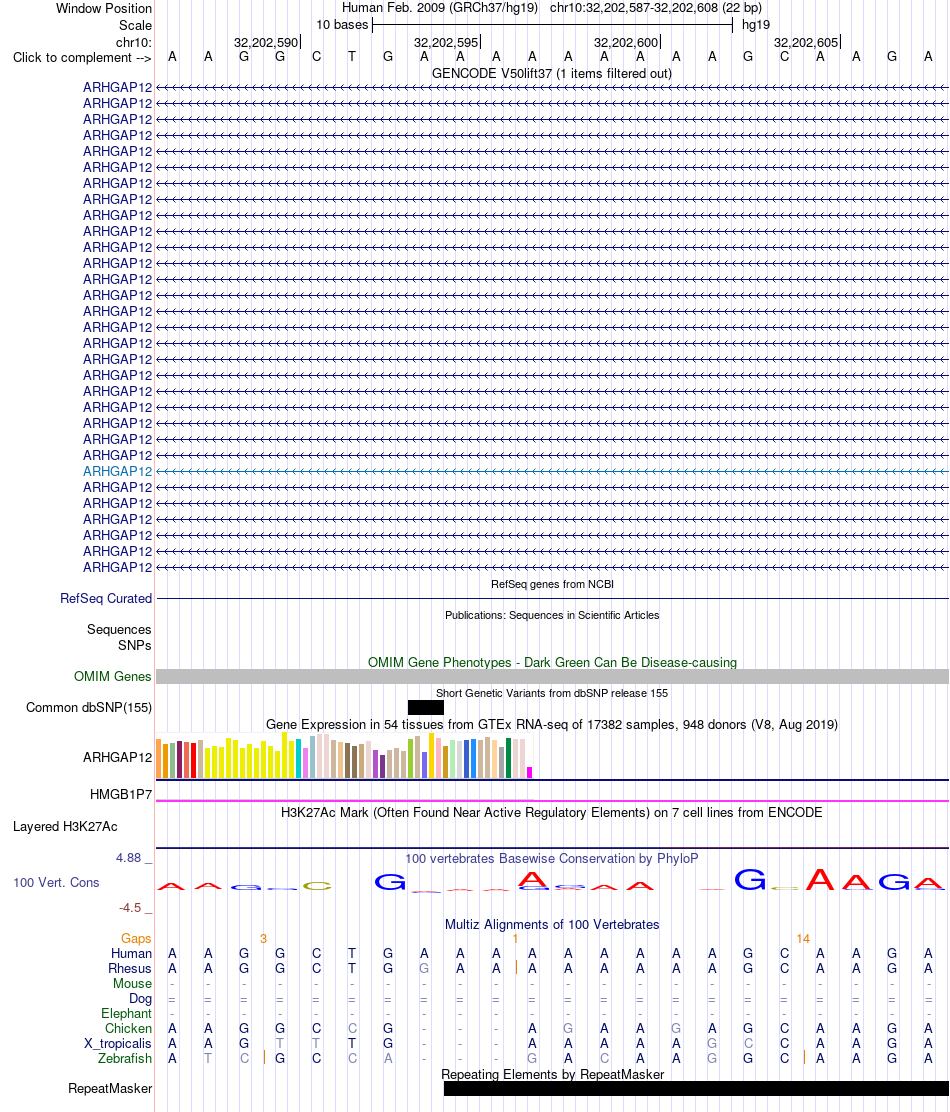
Task: Click the 'RefSeq genes from NCBI' track title
Action: (552, 584)
